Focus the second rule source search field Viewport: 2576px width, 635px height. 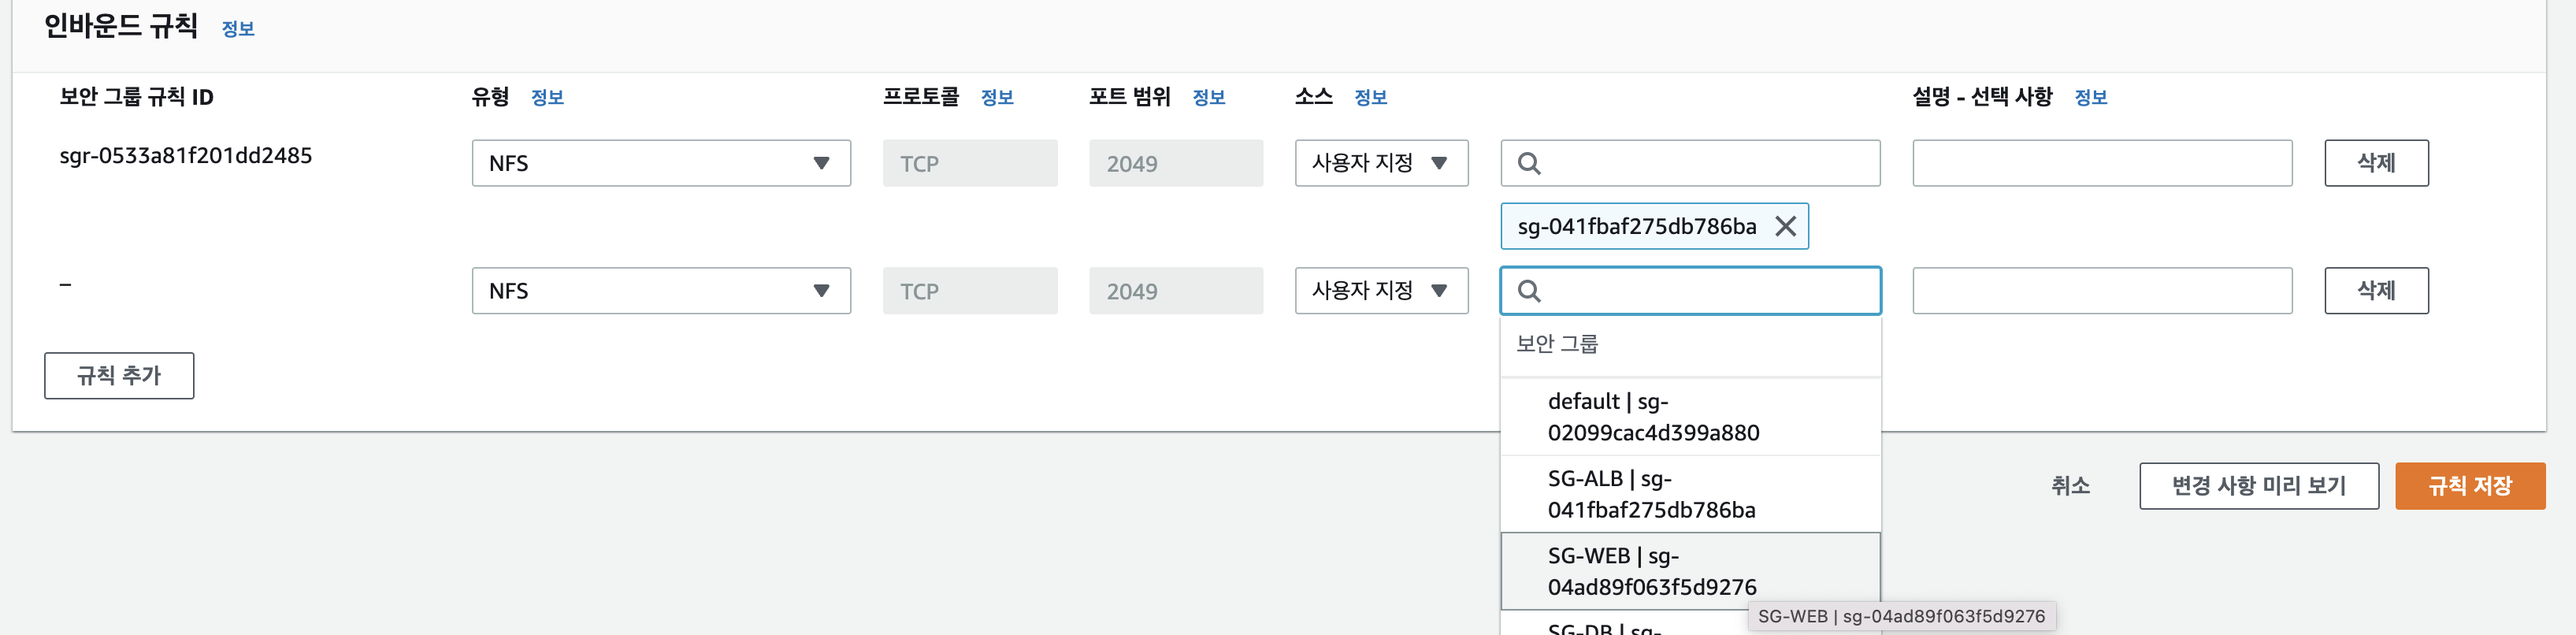1690,291
